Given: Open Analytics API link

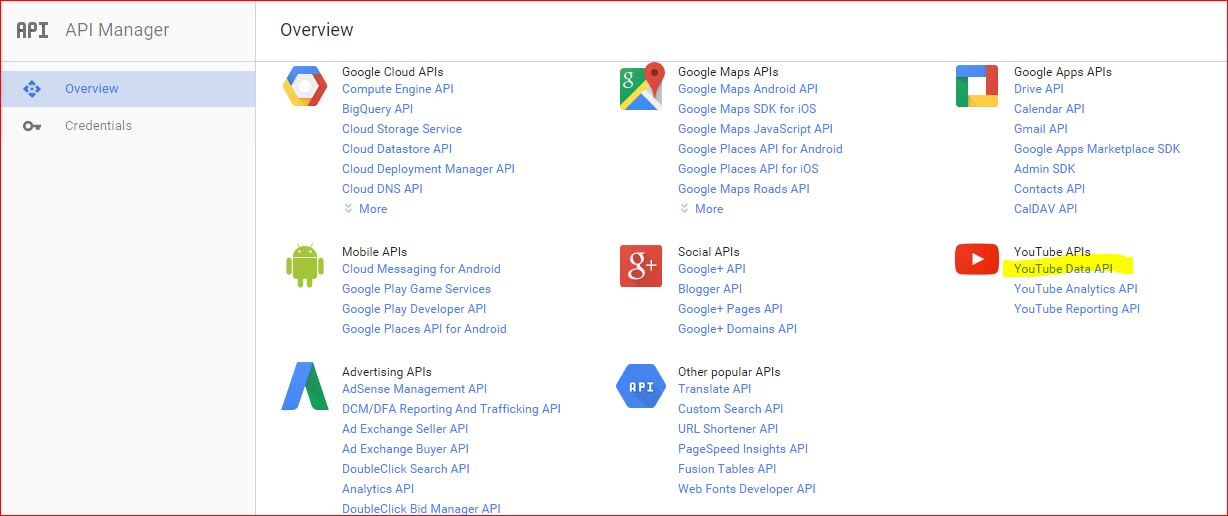Looking at the screenshot, I should pos(378,489).
